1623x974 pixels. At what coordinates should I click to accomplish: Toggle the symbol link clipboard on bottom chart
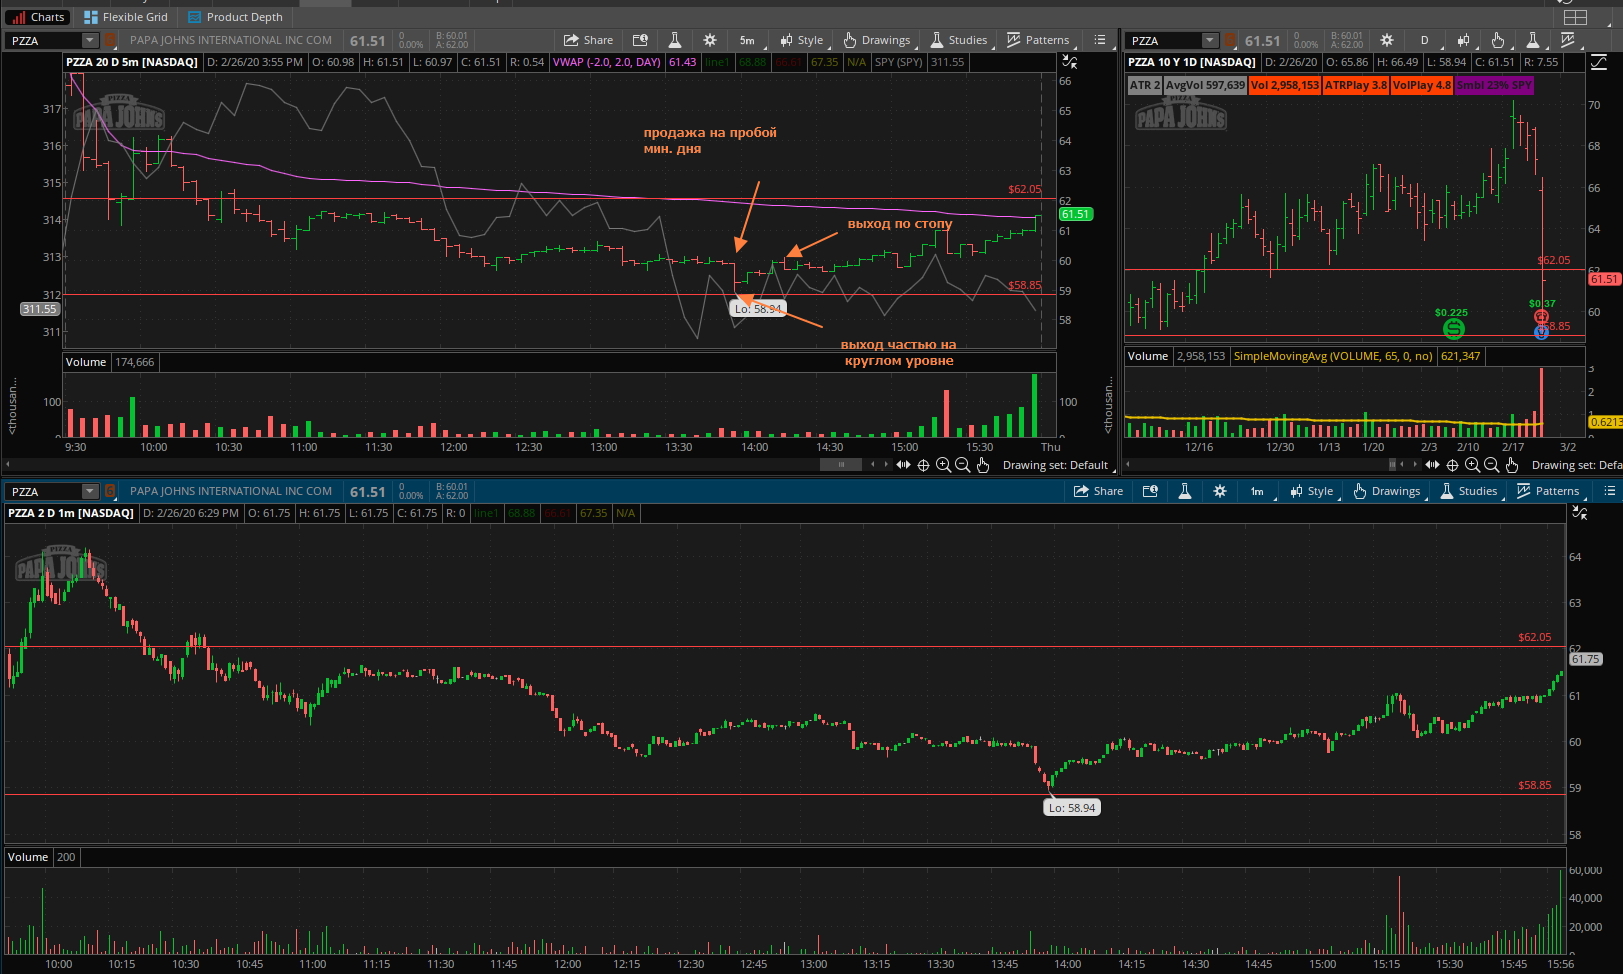[x=111, y=491]
